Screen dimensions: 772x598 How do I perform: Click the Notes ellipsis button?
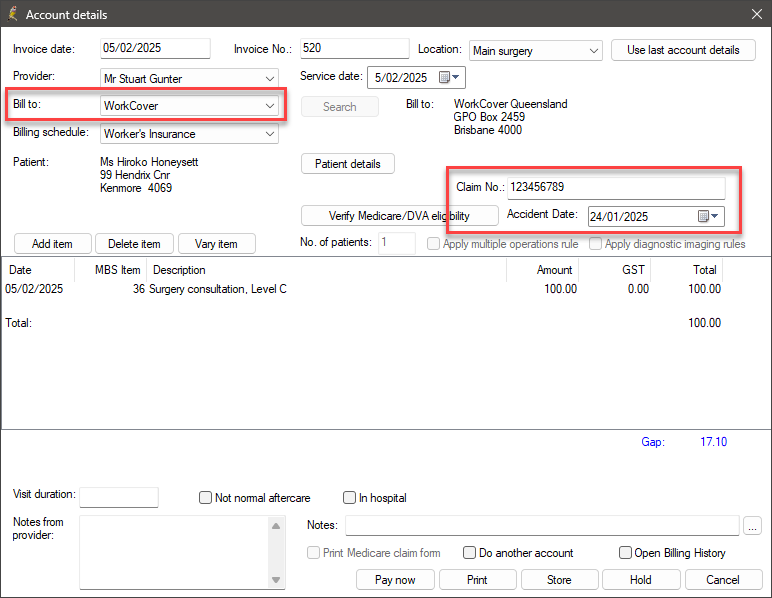(752, 526)
